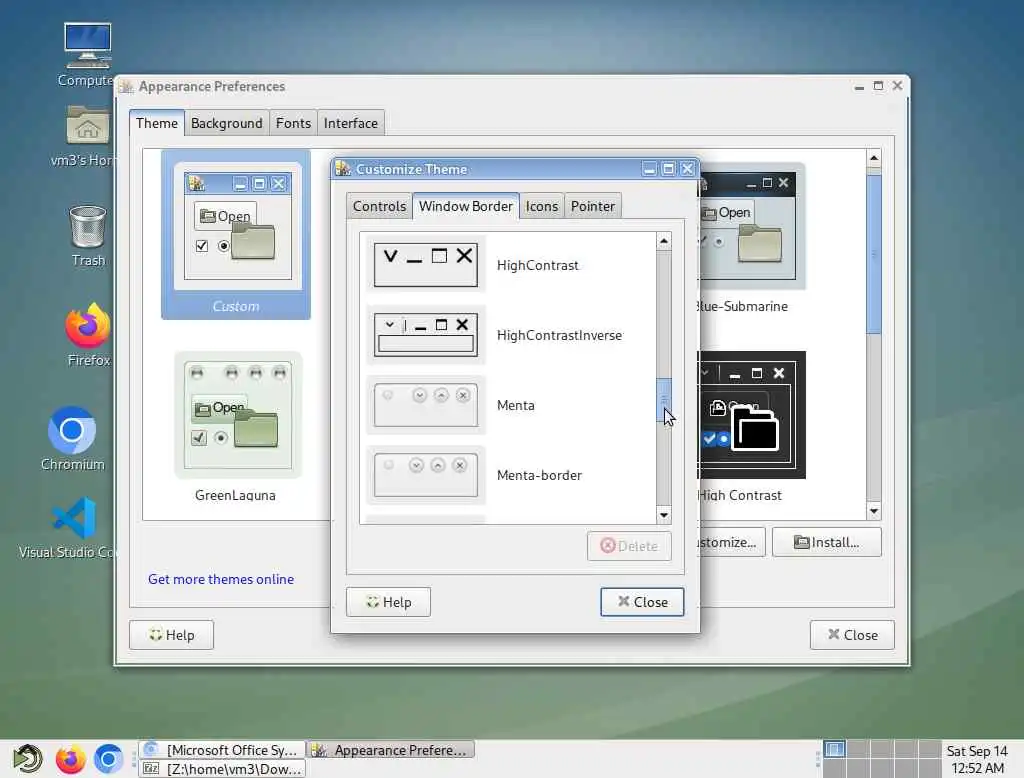Click the disabled Delete button

[629, 545]
